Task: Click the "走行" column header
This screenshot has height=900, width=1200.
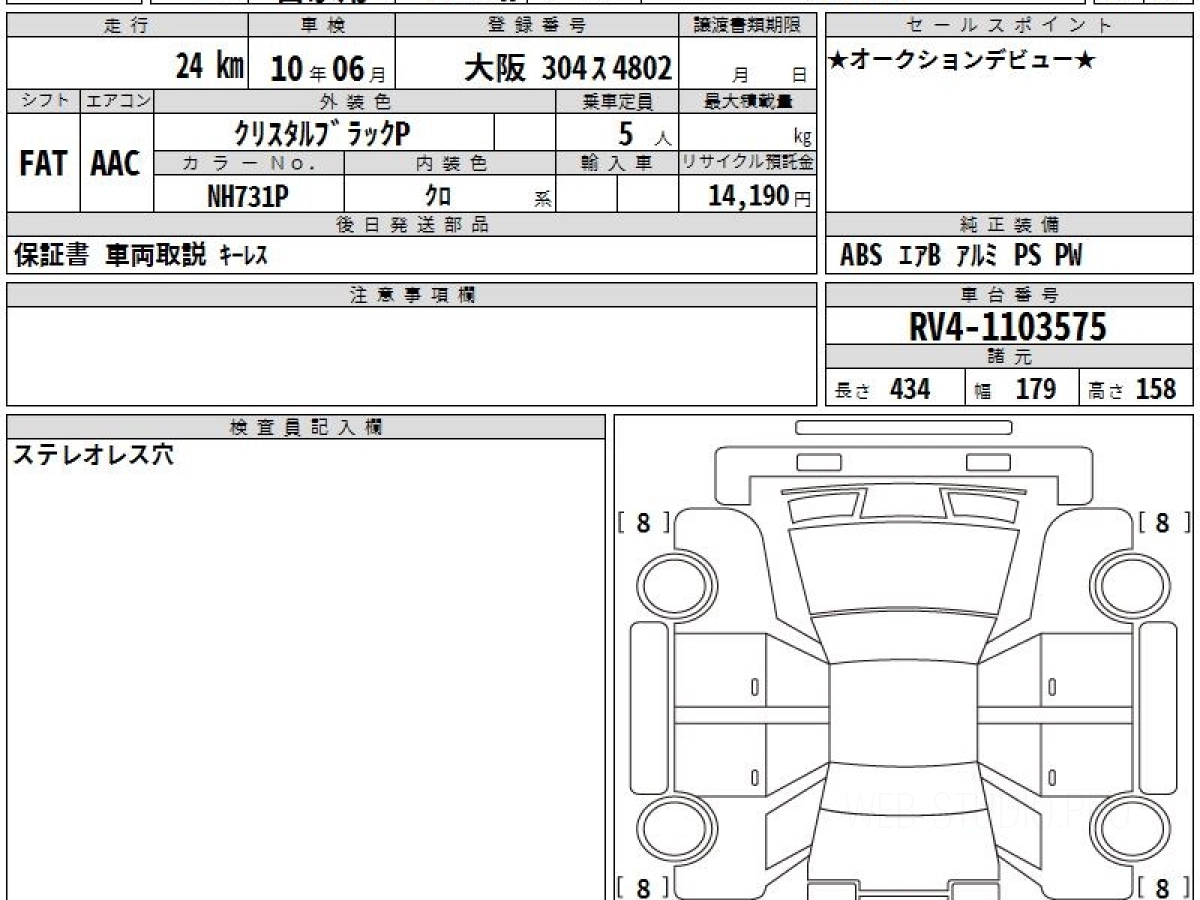Action: [x=126, y=26]
